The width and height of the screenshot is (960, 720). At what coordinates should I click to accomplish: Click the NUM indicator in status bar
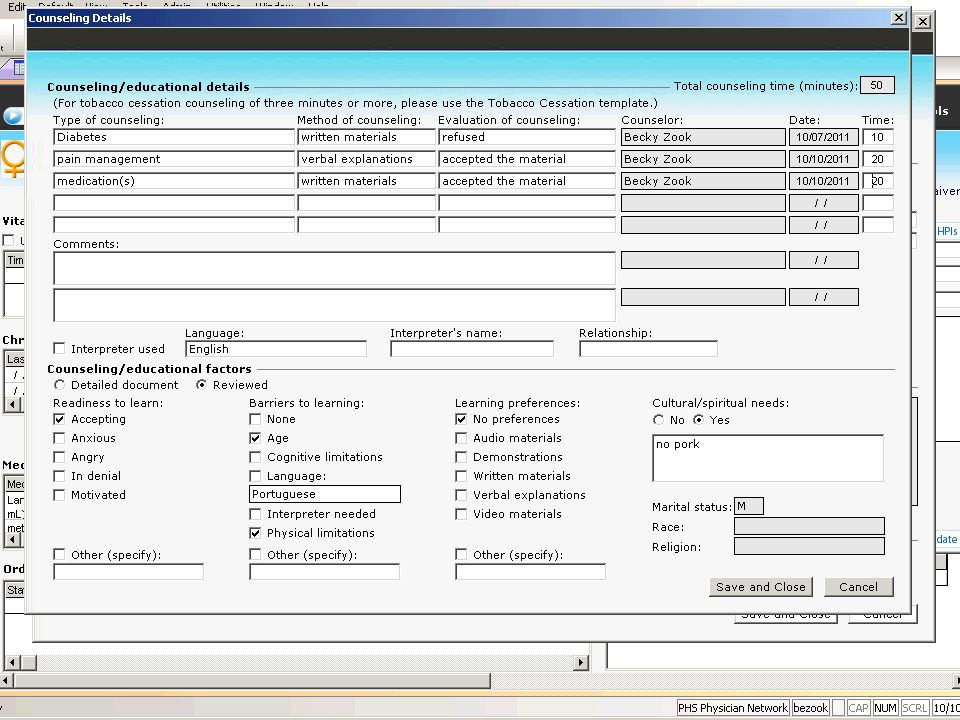(885, 708)
